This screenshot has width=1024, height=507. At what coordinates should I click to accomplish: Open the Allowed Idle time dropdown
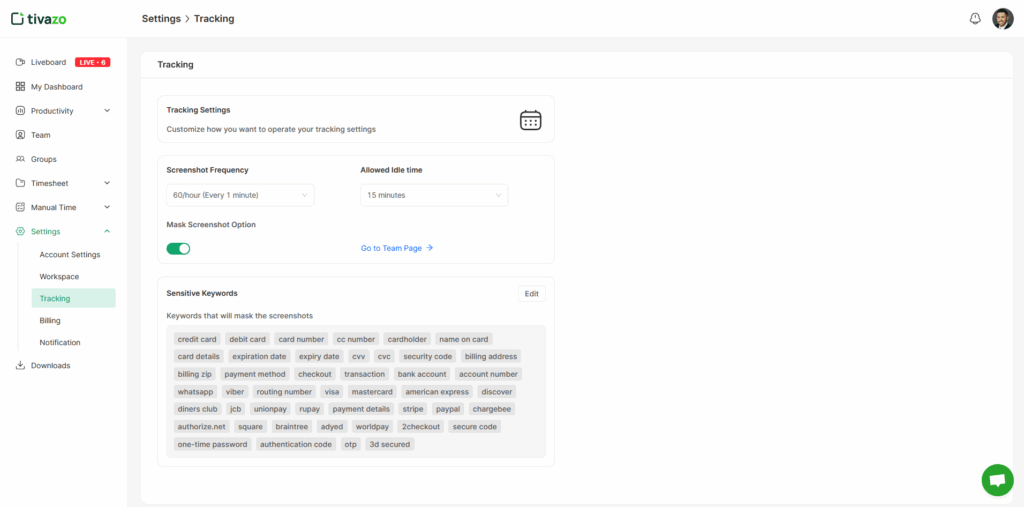pos(434,195)
